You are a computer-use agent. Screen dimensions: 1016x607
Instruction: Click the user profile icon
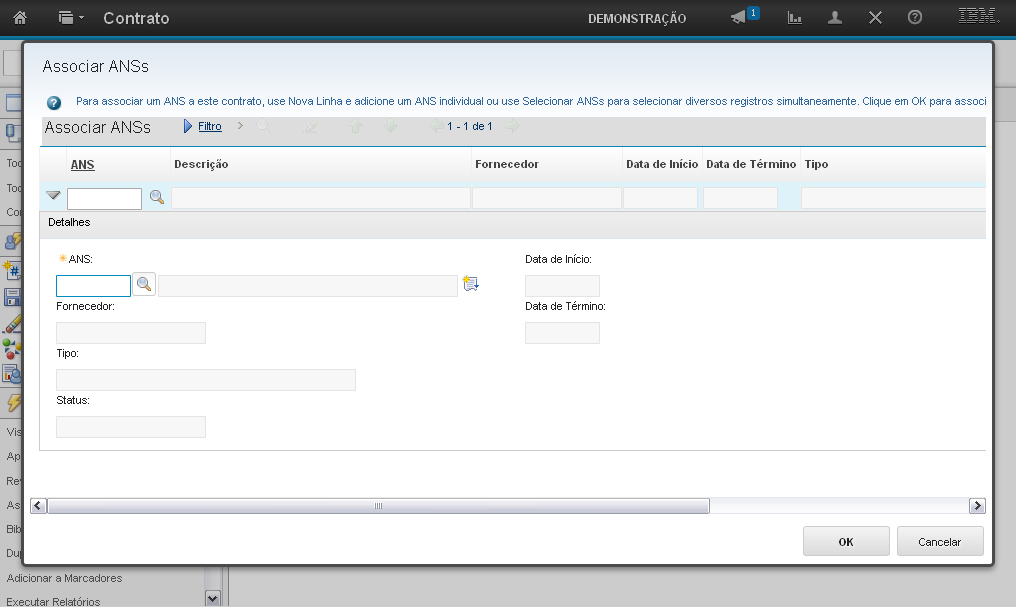click(835, 18)
